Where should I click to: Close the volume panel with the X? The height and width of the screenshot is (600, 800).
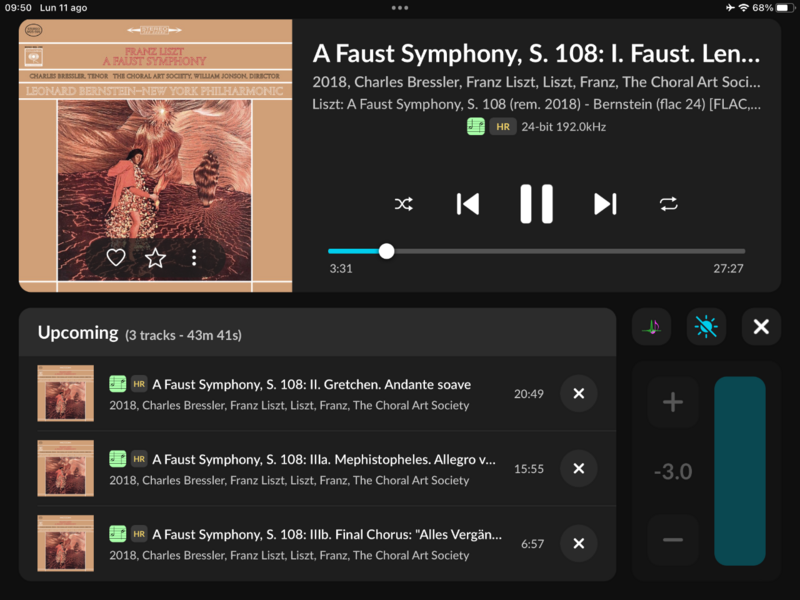761,327
